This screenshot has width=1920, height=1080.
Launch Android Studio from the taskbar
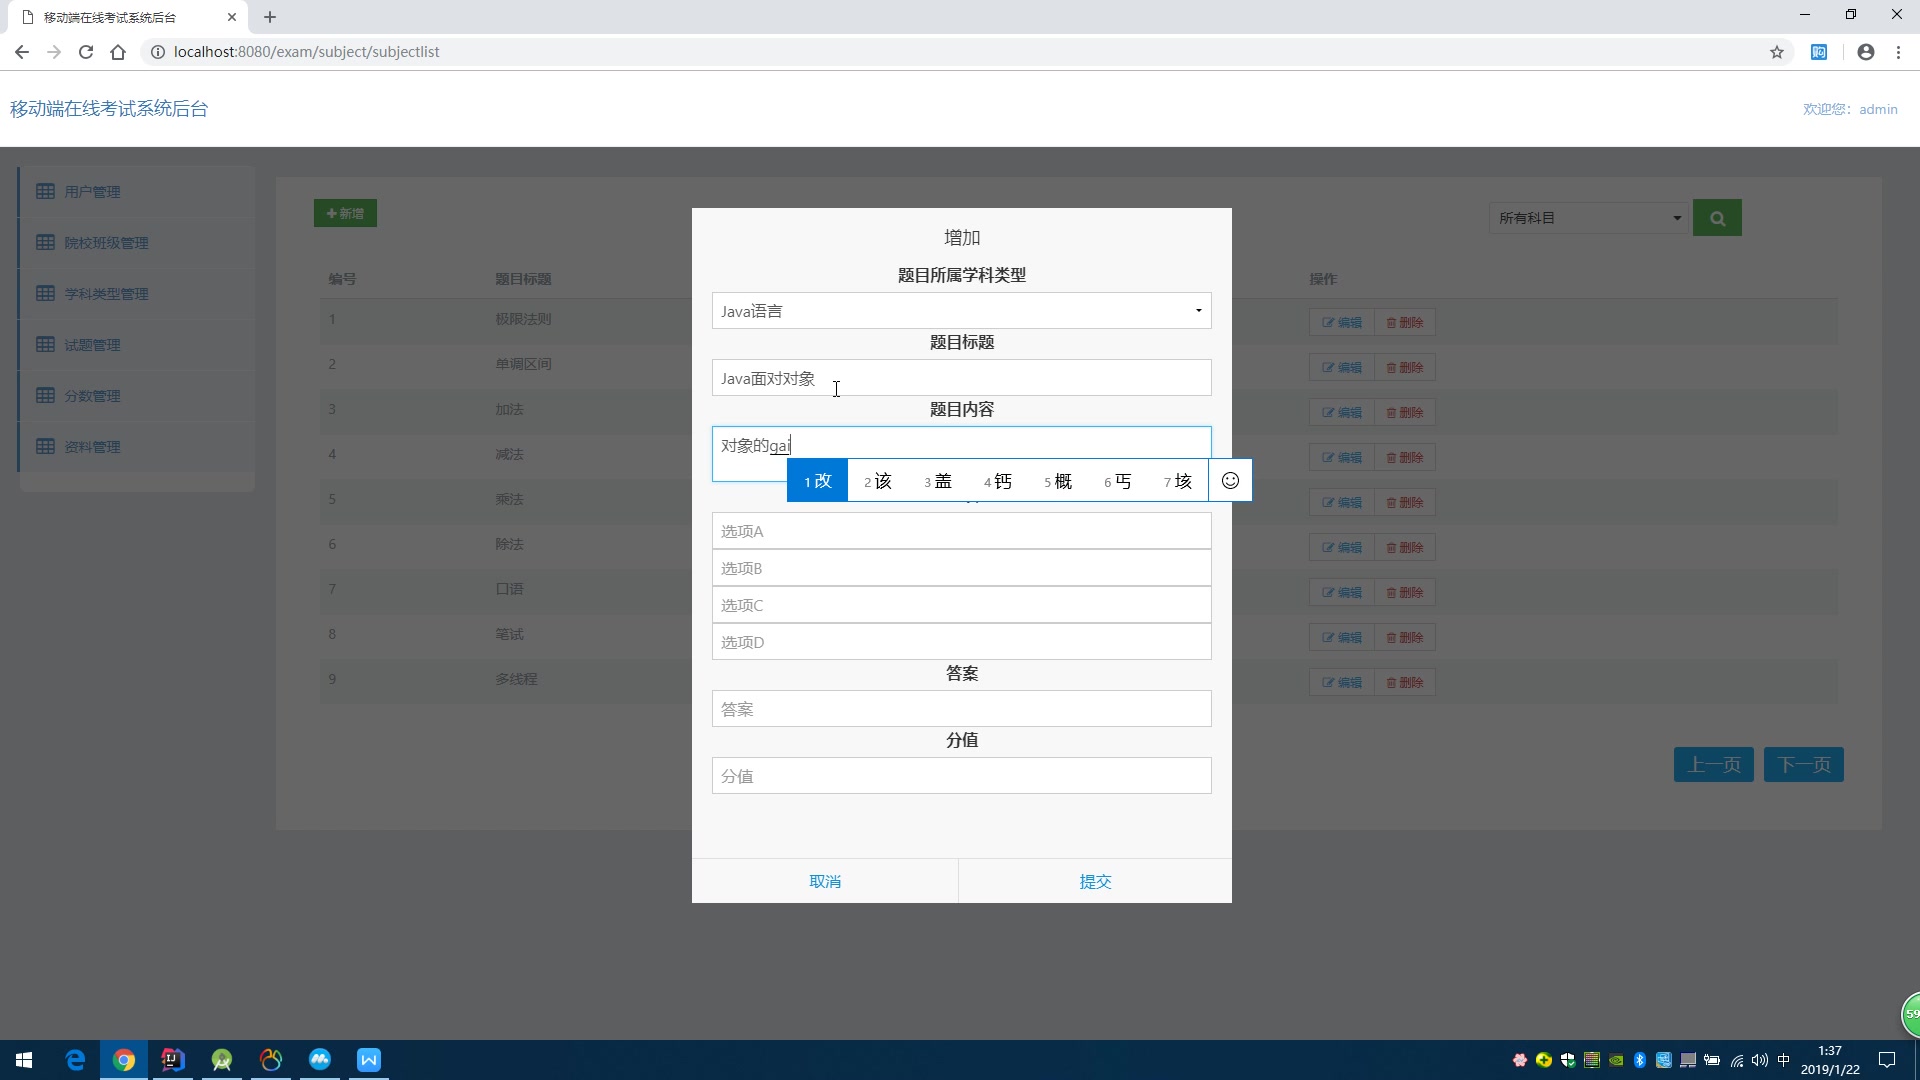221,1061
